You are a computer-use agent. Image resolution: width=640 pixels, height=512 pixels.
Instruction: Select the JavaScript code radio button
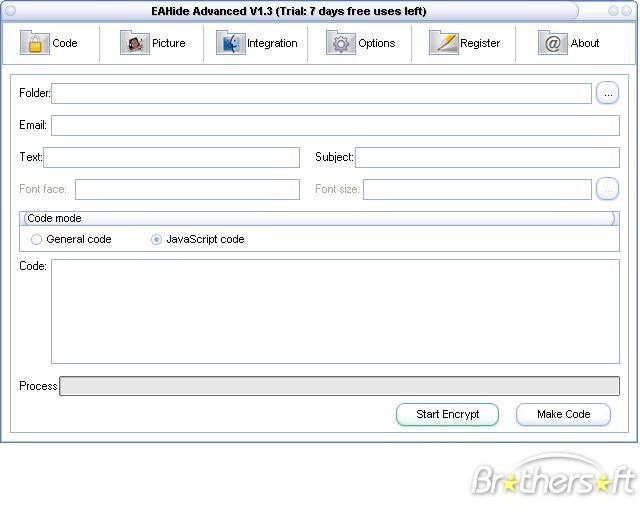[156, 239]
